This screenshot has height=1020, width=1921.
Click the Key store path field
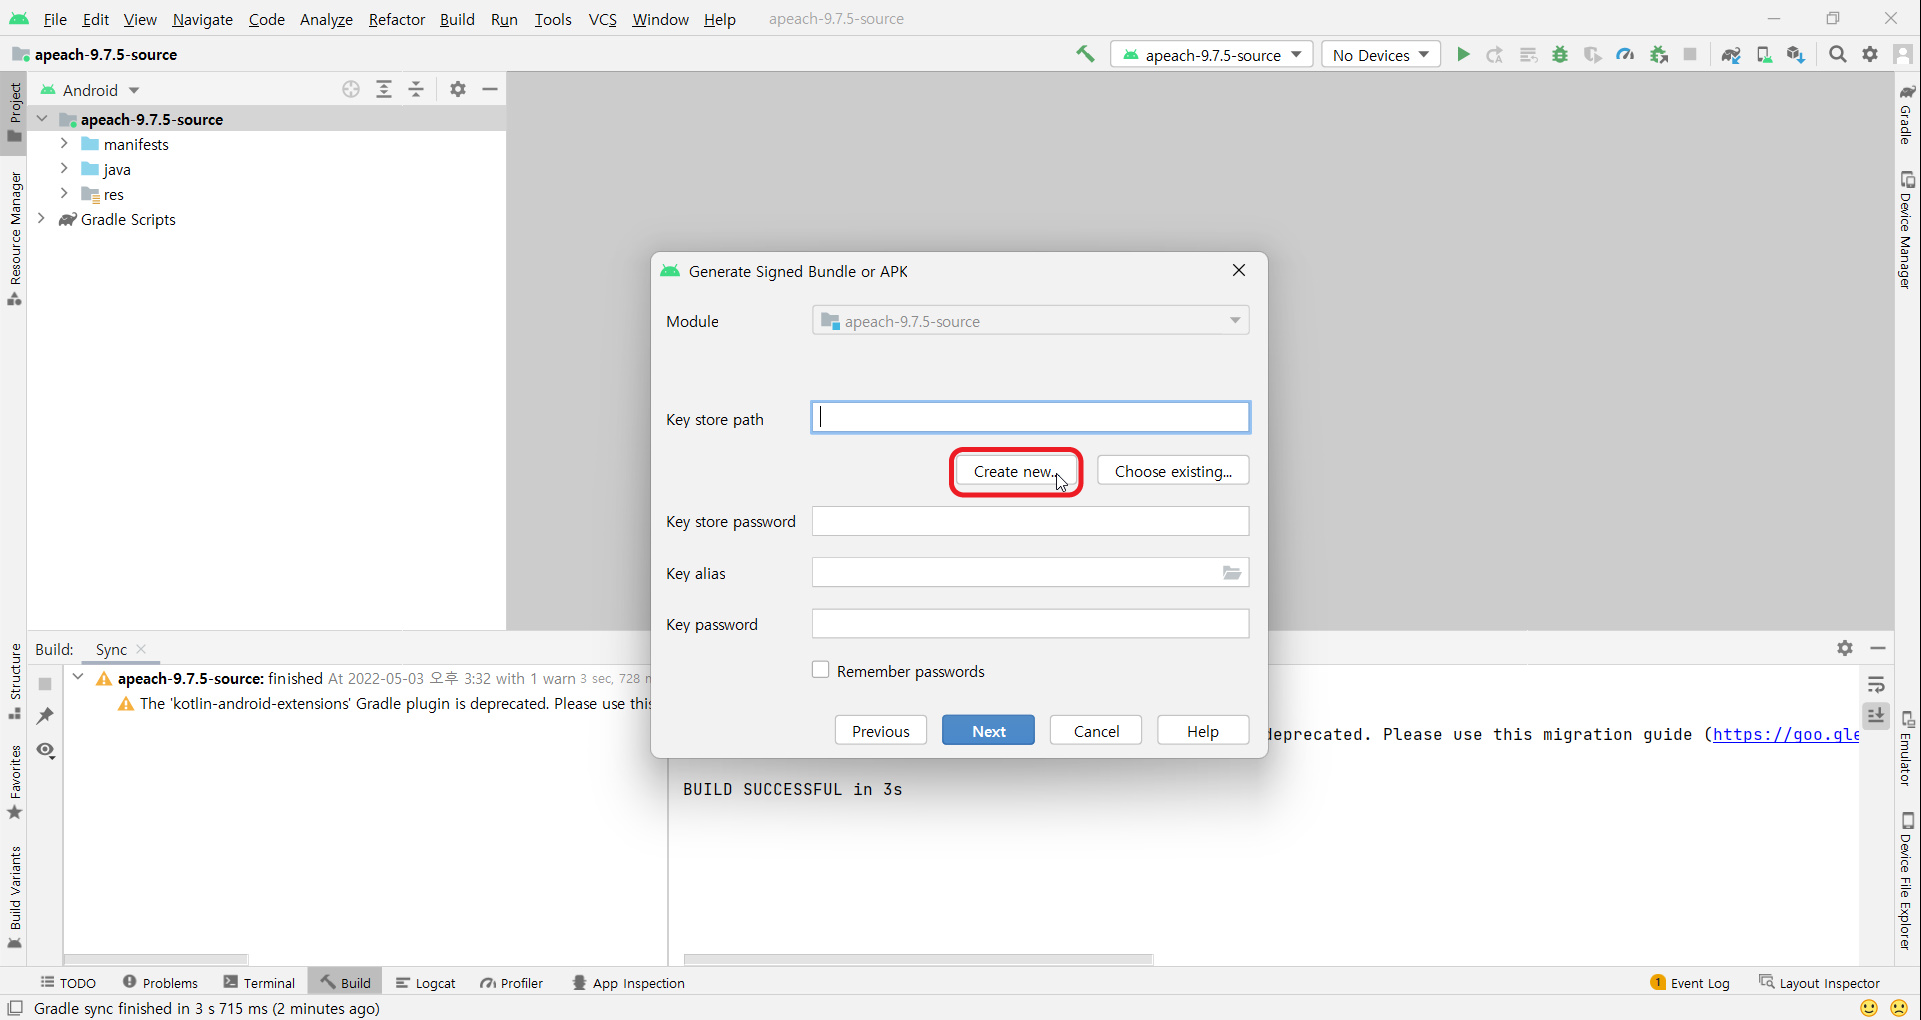pyautogui.click(x=1030, y=418)
